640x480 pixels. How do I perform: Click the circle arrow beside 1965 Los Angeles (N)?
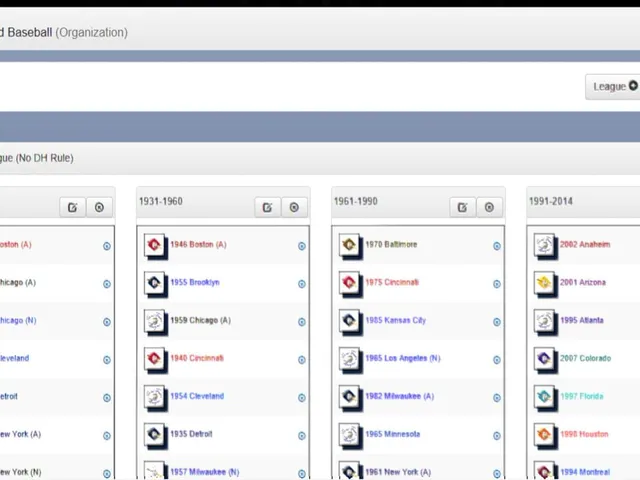(x=497, y=360)
